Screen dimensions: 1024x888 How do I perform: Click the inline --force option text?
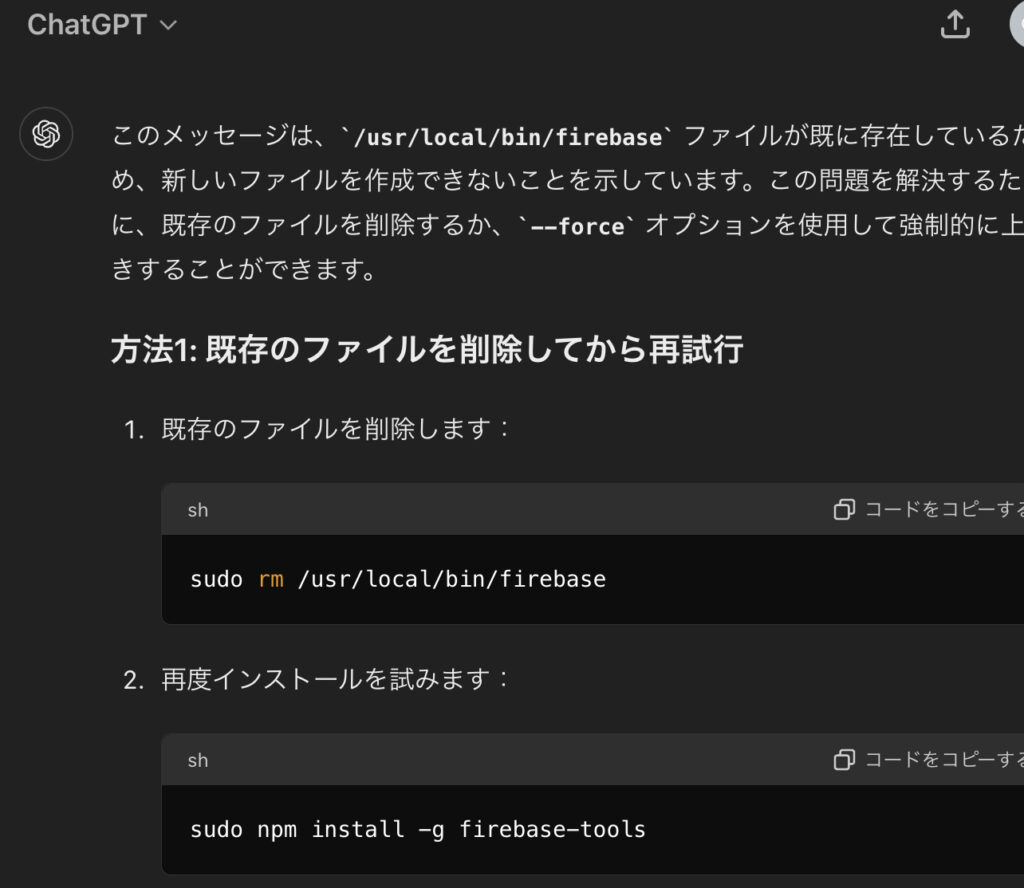click(577, 226)
